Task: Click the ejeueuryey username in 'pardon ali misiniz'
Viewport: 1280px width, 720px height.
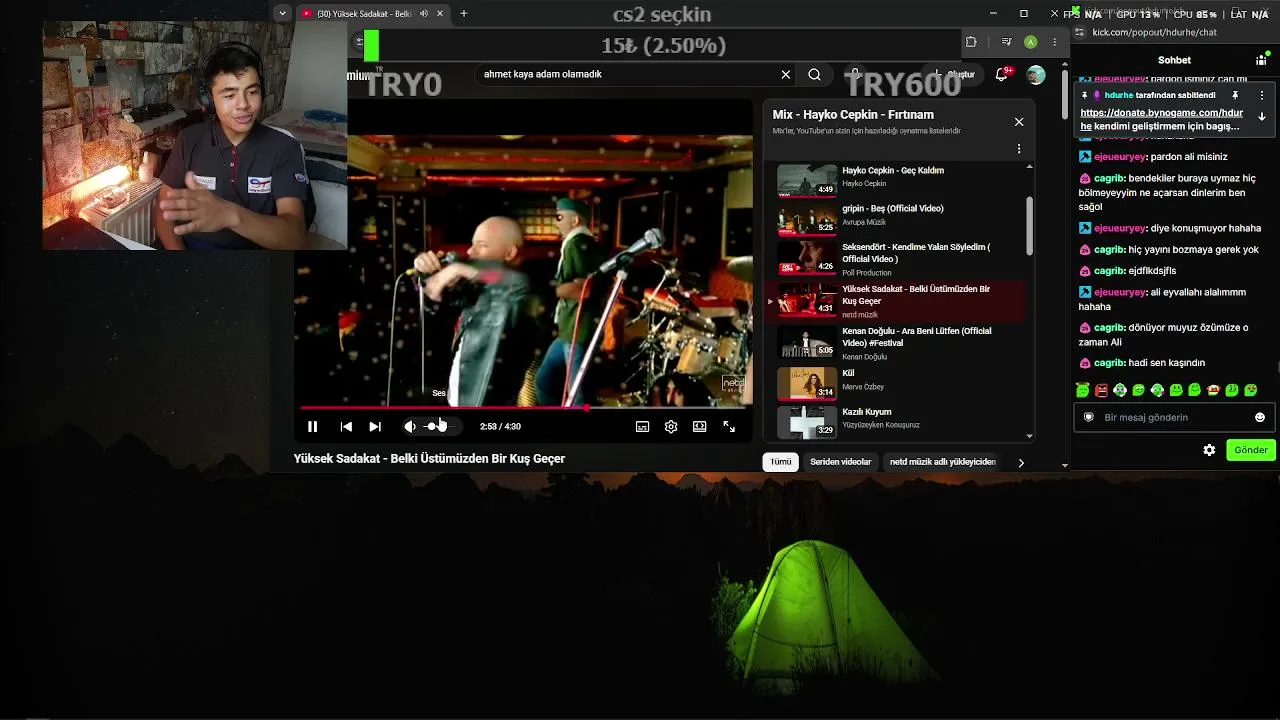Action: pyautogui.click(x=1119, y=157)
